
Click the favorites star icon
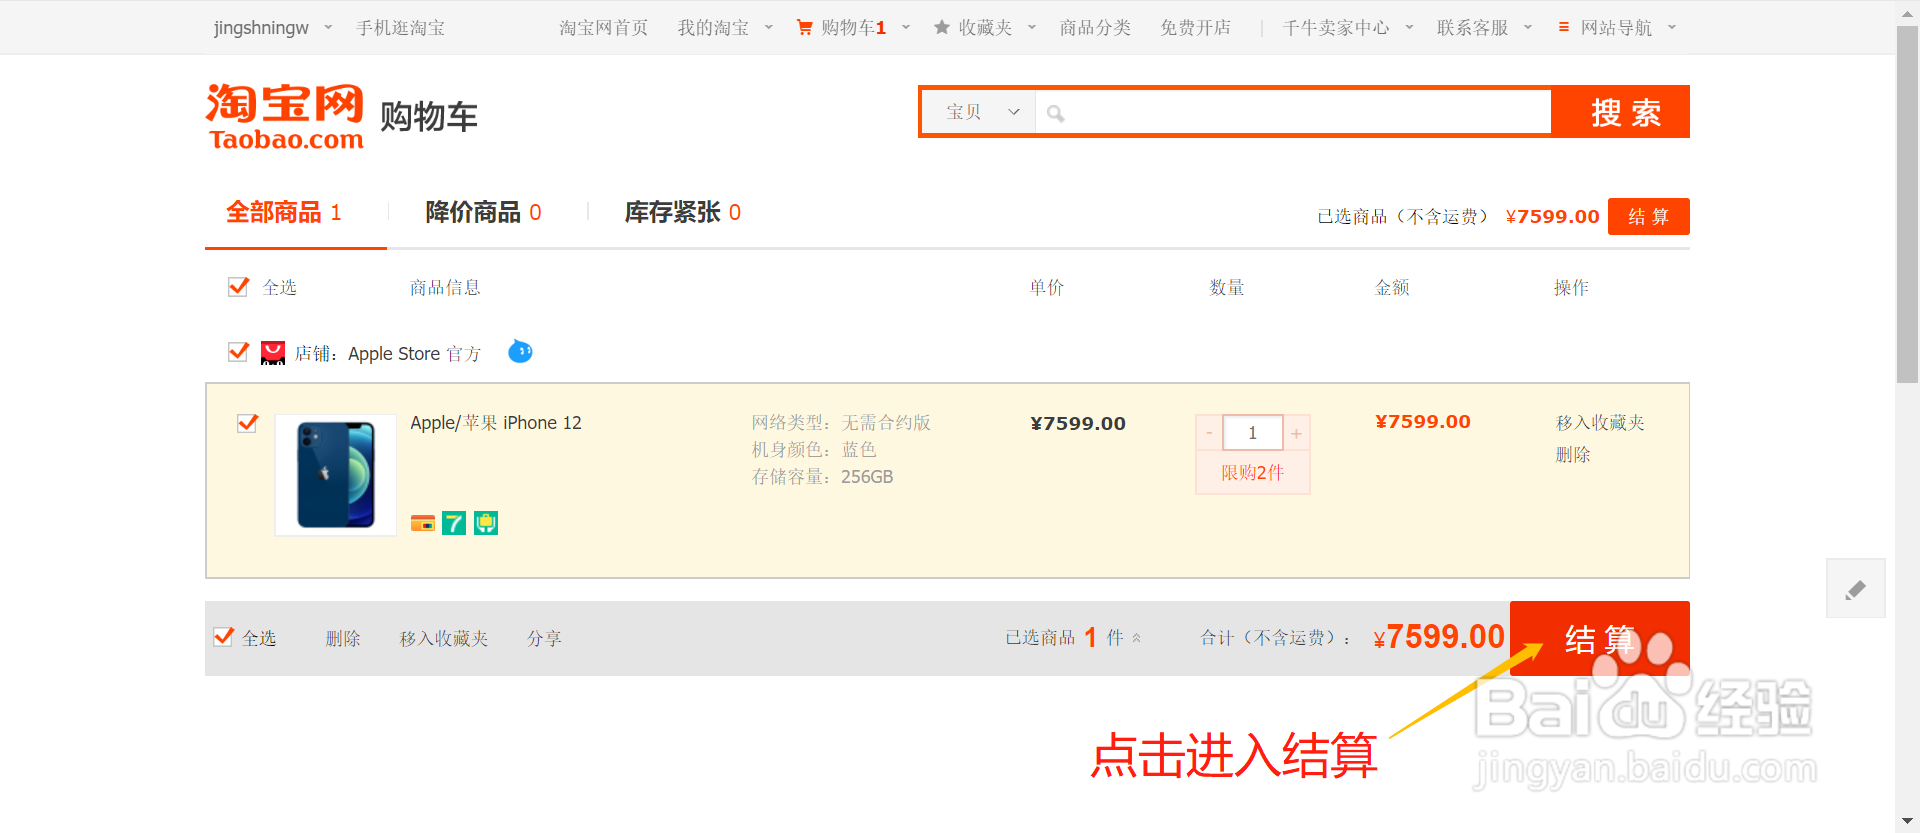[x=942, y=28]
